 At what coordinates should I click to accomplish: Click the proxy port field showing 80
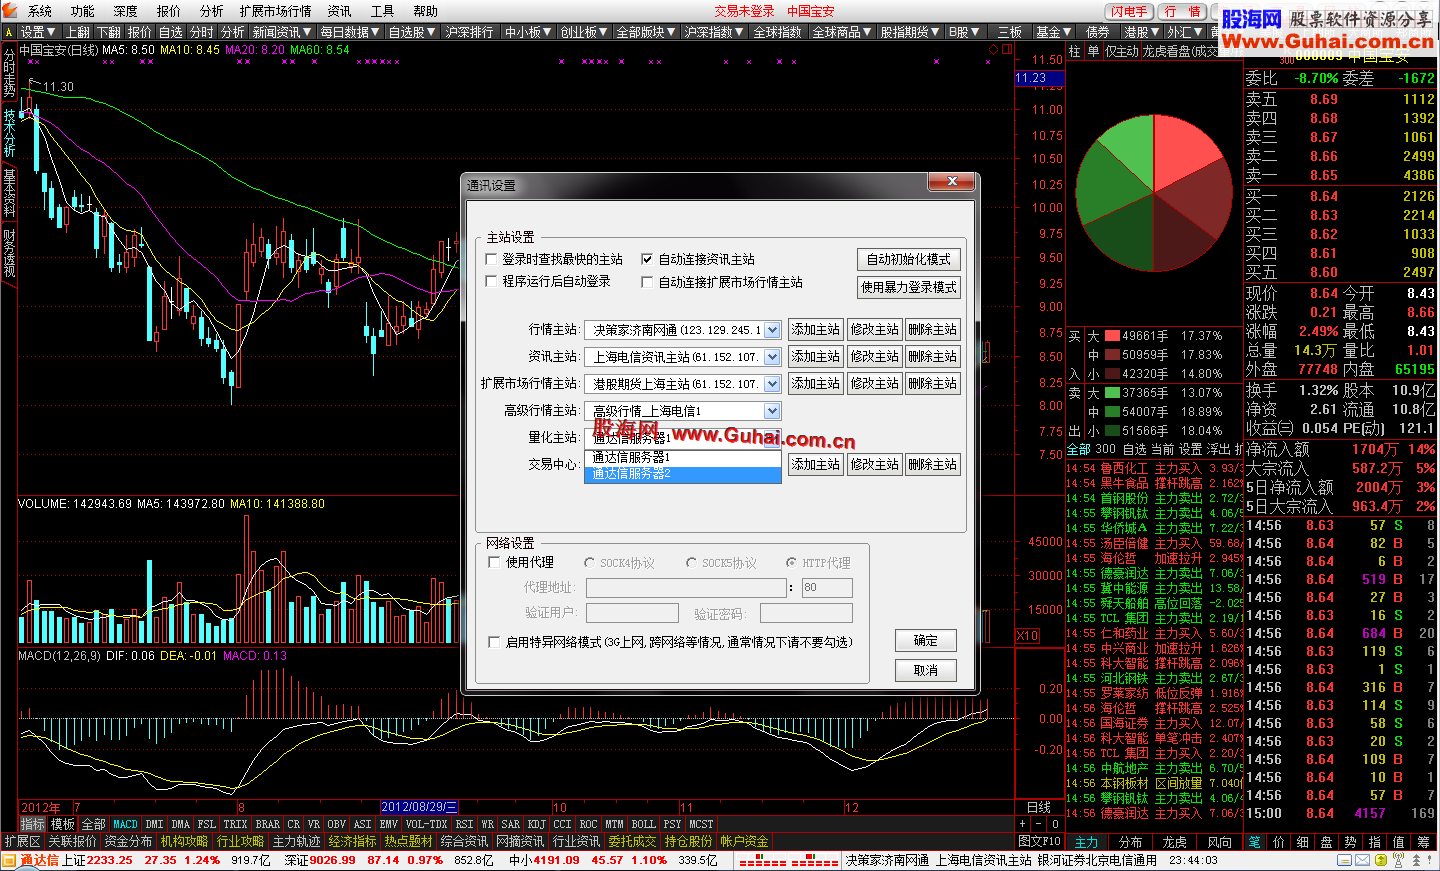tap(827, 588)
